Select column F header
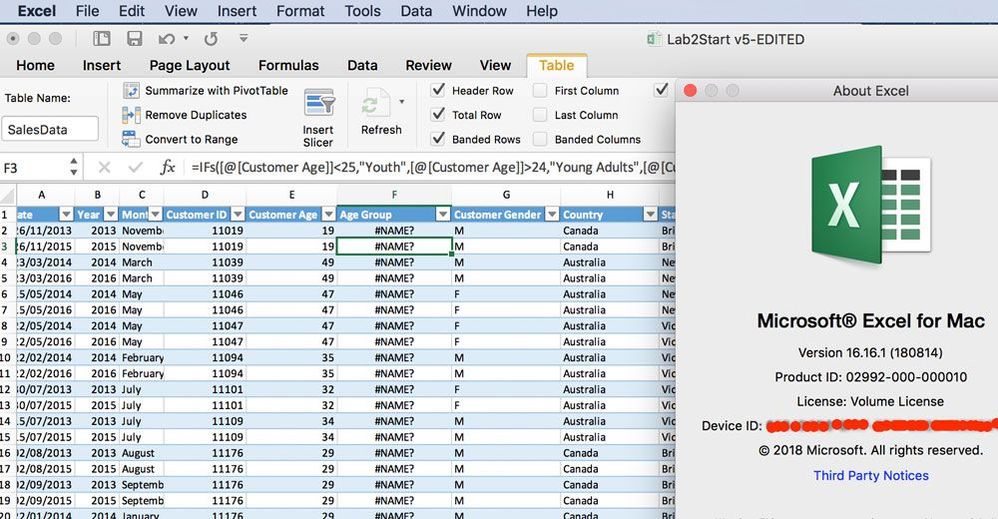Screen dimensions: 998x519 [394, 195]
